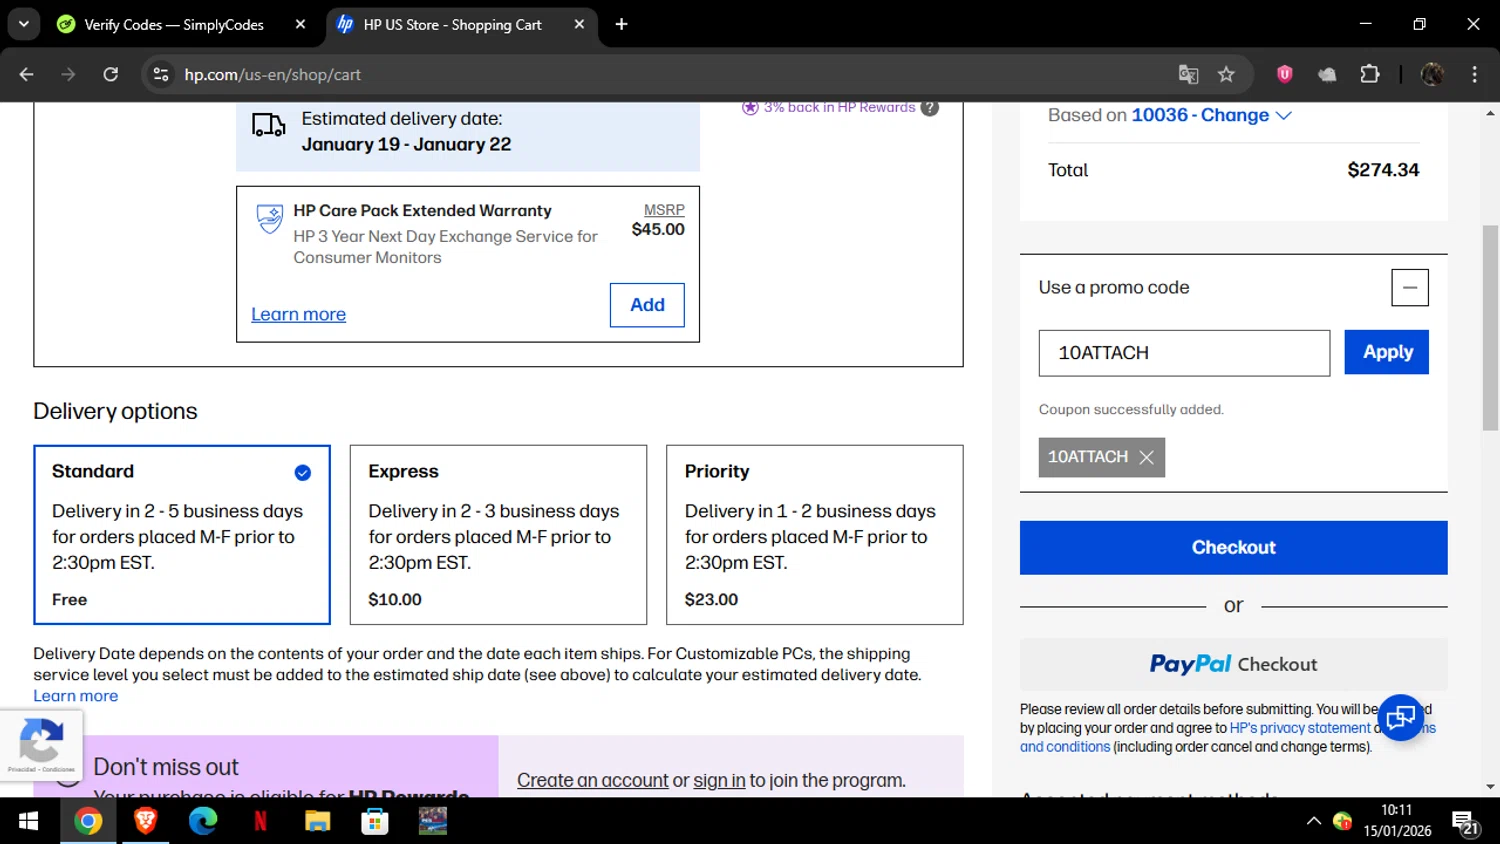The height and width of the screenshot is (844, 1500).
Task: Click the HP Rewards help question mark
Action: pyautogui.click(x=930, y=108)
